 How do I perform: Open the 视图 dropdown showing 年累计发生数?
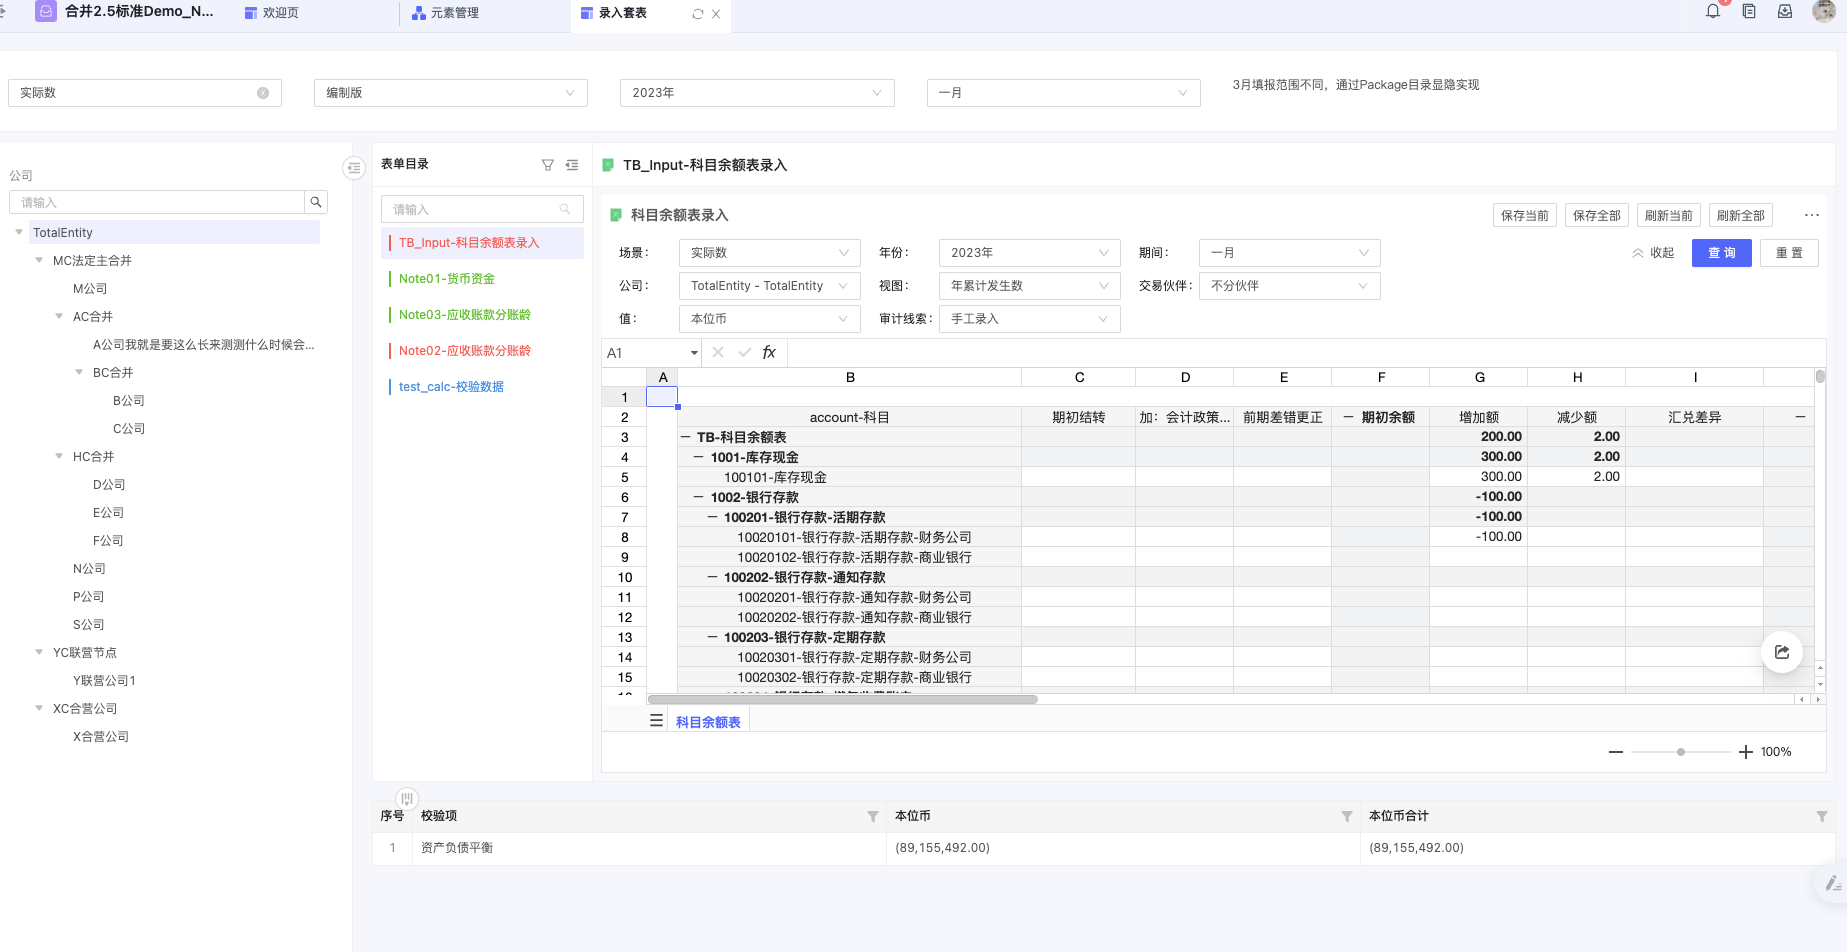tap(1028, 286)
